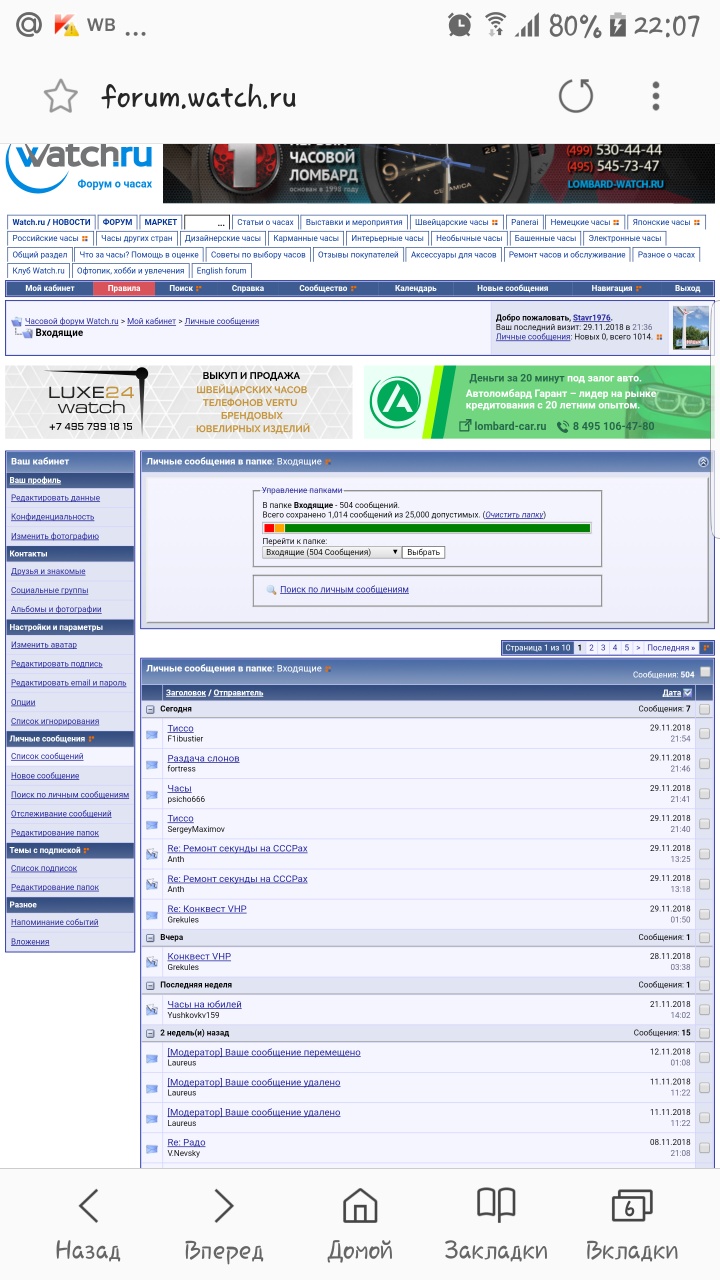The height and width of the screenshot is (1280, 720).
Task: Collapse the folder management panel header icon
Action: click(703, 462)
